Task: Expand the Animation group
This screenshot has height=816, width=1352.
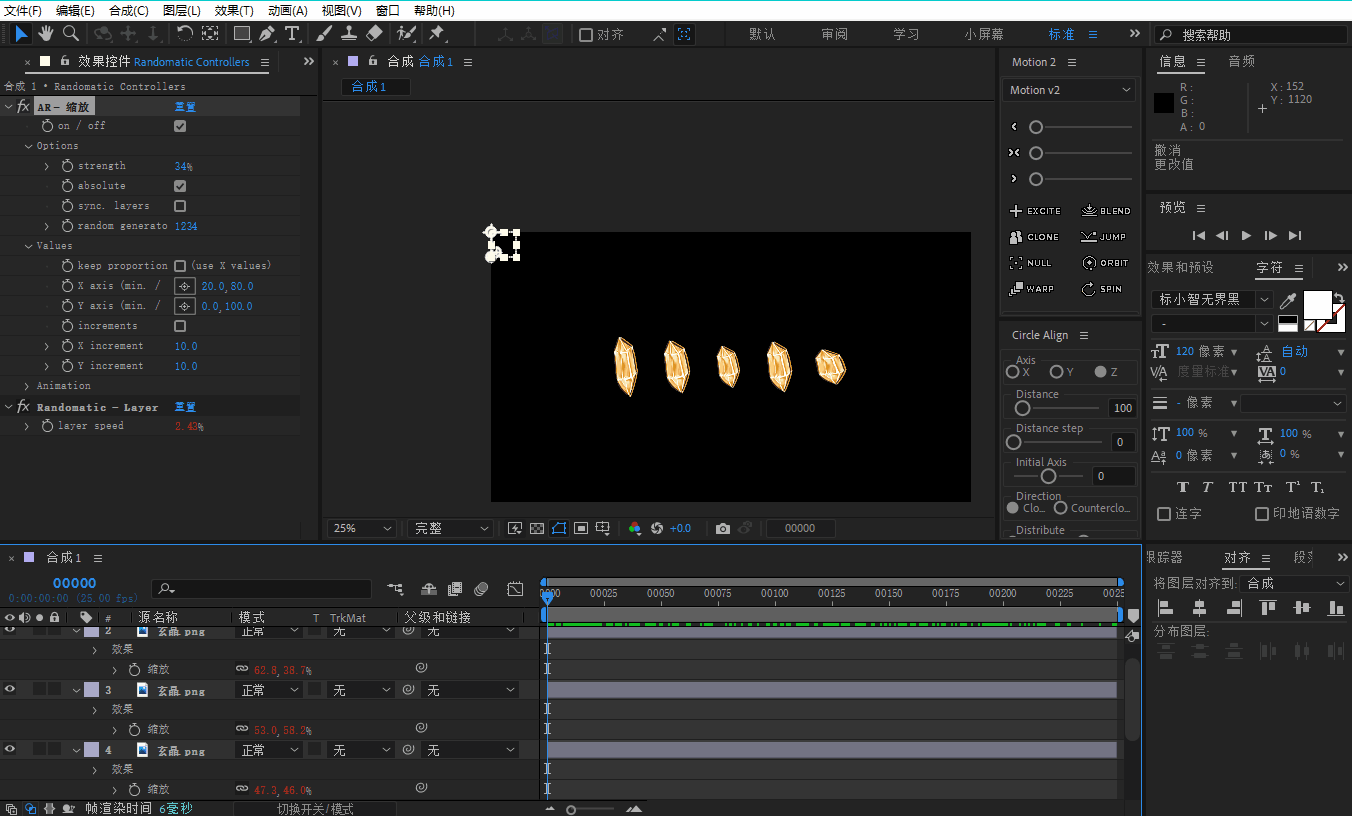Action: click(28, 386)
